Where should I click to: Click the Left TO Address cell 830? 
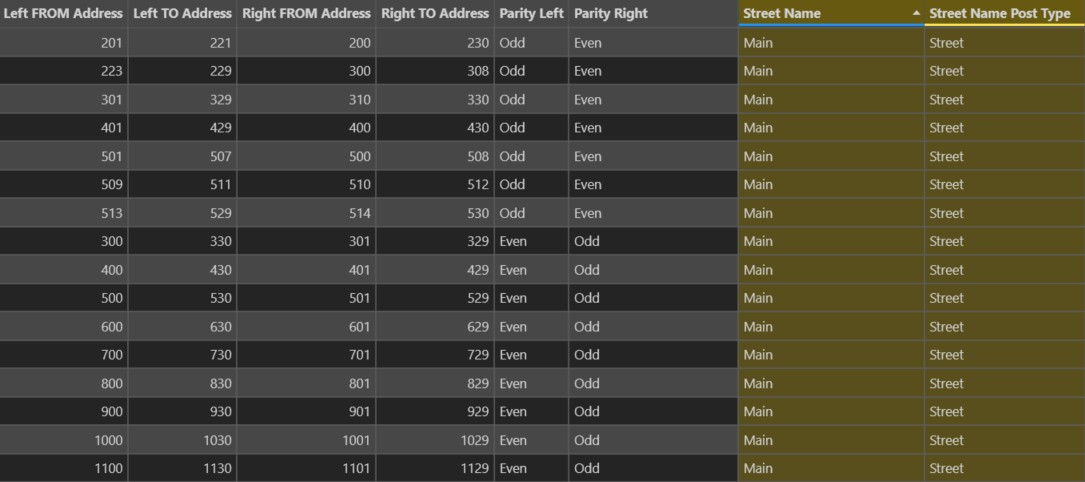[182, 383]
